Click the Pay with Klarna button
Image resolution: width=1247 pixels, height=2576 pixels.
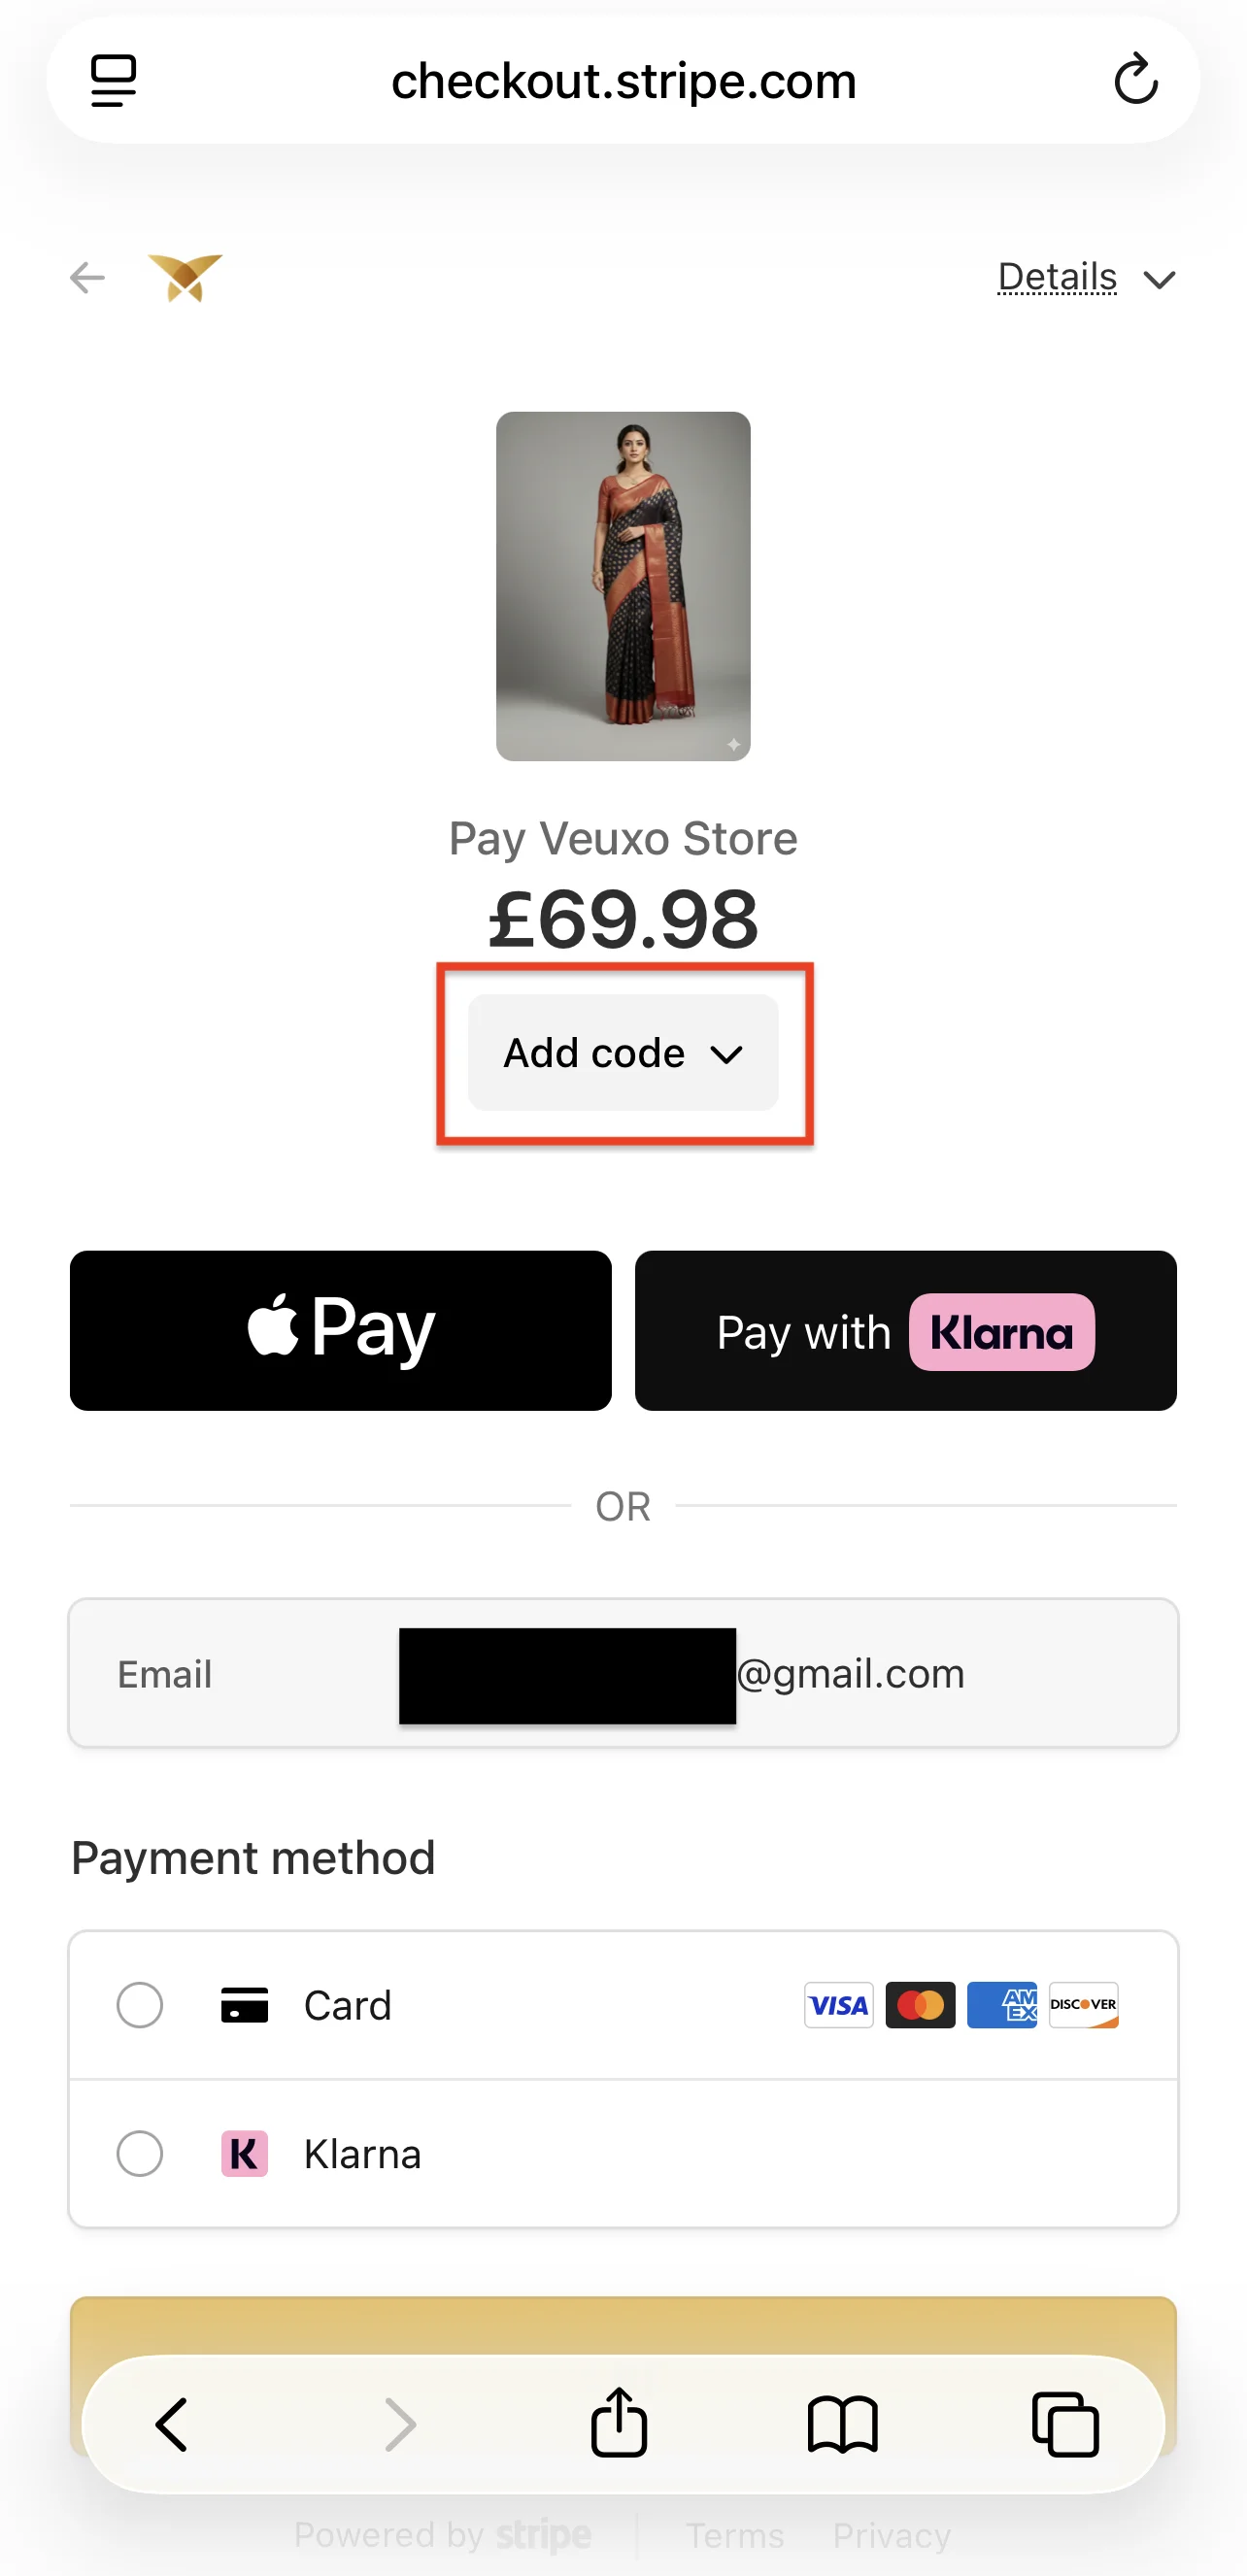point(905,1330)
